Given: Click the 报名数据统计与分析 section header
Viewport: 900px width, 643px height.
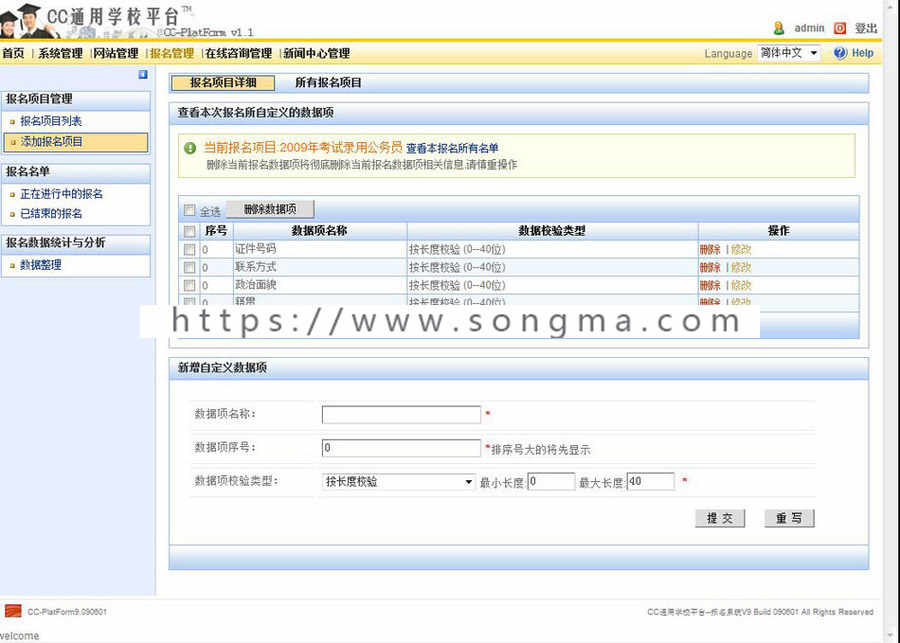Looking at the screenshot, I should tap(76, 243).
